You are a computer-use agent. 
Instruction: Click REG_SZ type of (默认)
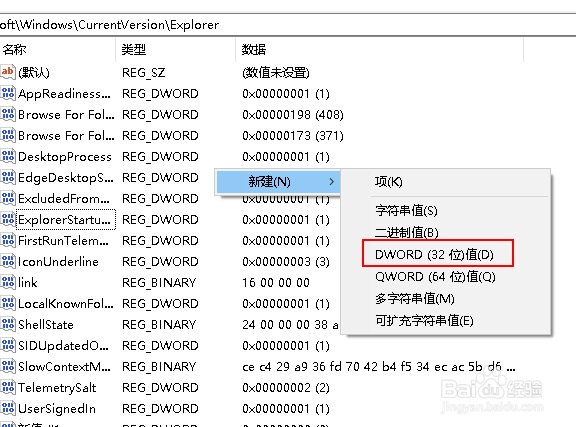point(144,73)
